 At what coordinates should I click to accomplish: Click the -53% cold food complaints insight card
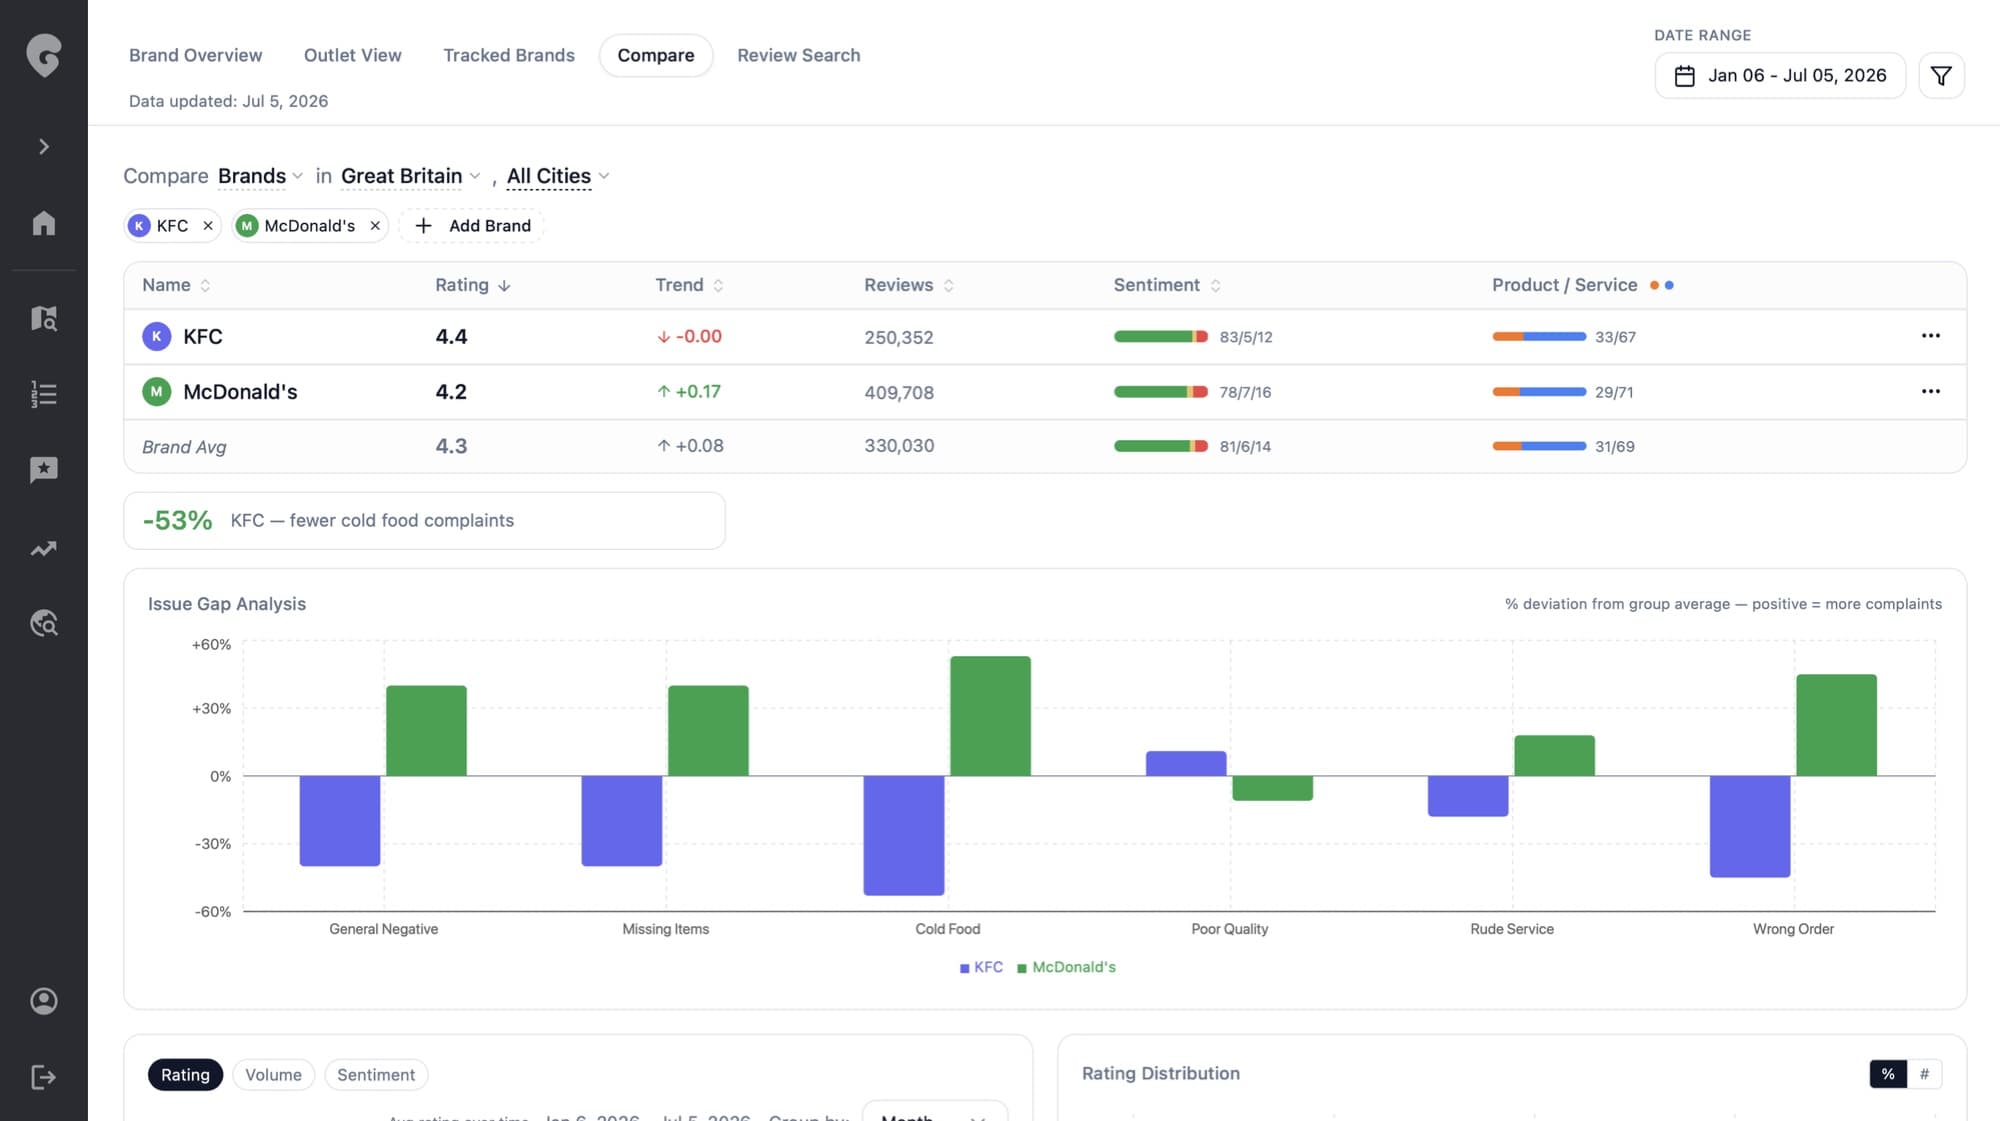(424, 520)
